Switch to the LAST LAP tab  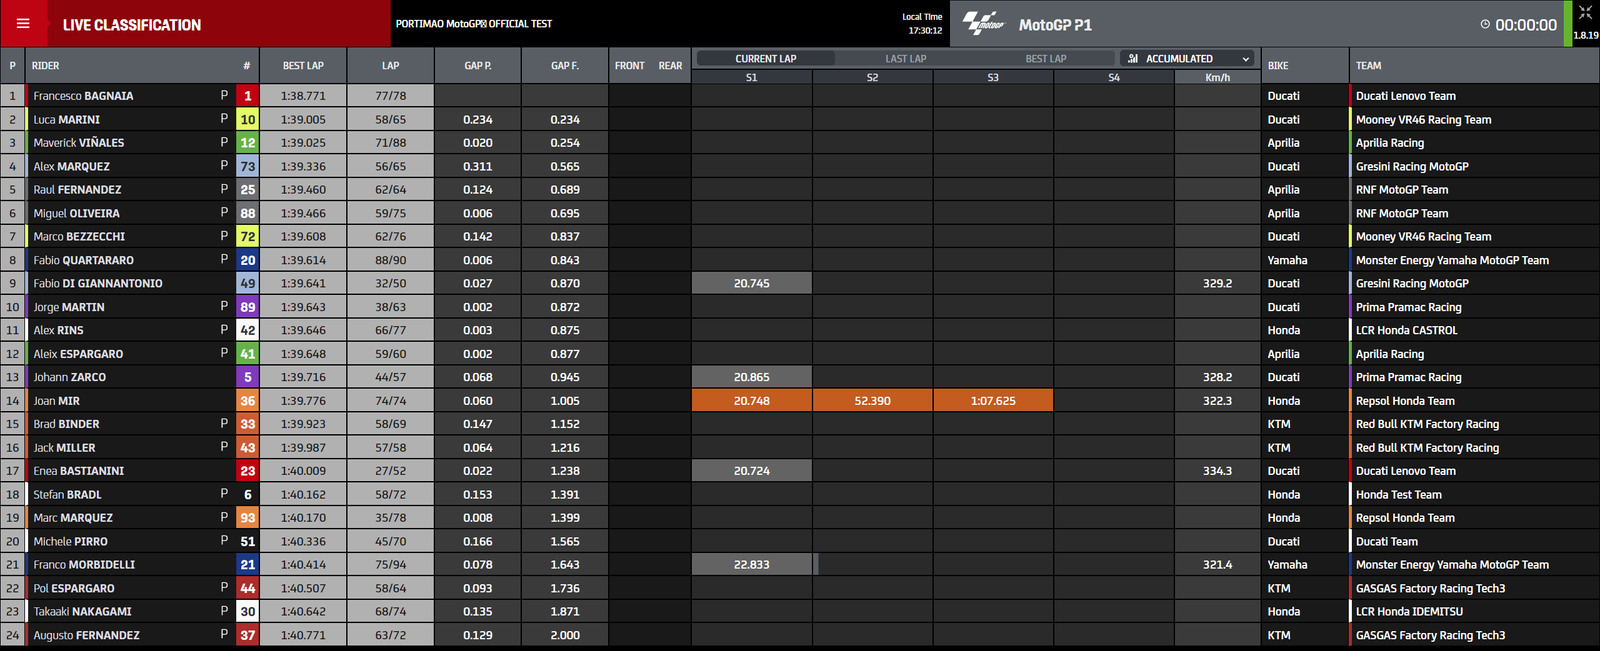[x=906, y=59]
